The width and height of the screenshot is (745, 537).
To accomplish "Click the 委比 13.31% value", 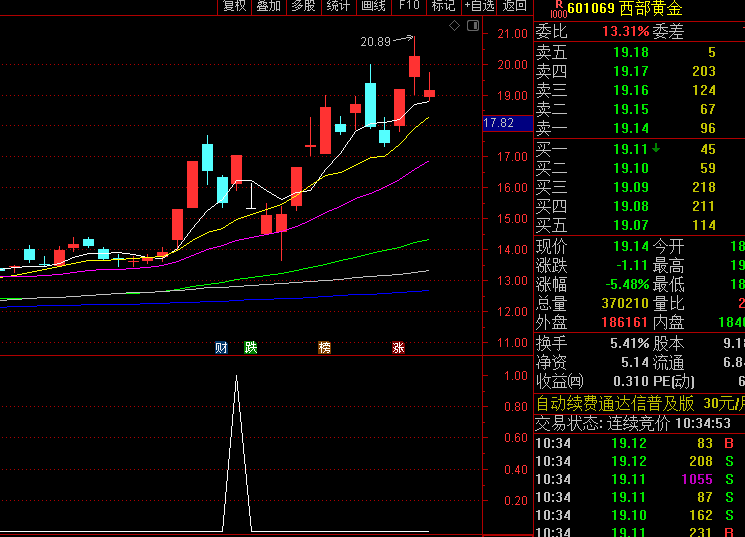I will pyautogui.click(x=626, y=31).
